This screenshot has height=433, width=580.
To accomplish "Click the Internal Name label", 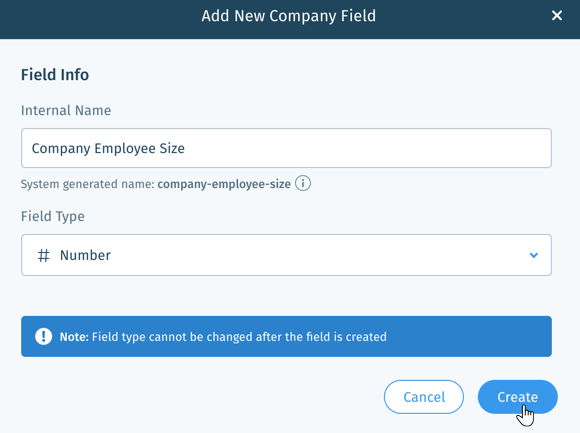I will coord(66,110).
